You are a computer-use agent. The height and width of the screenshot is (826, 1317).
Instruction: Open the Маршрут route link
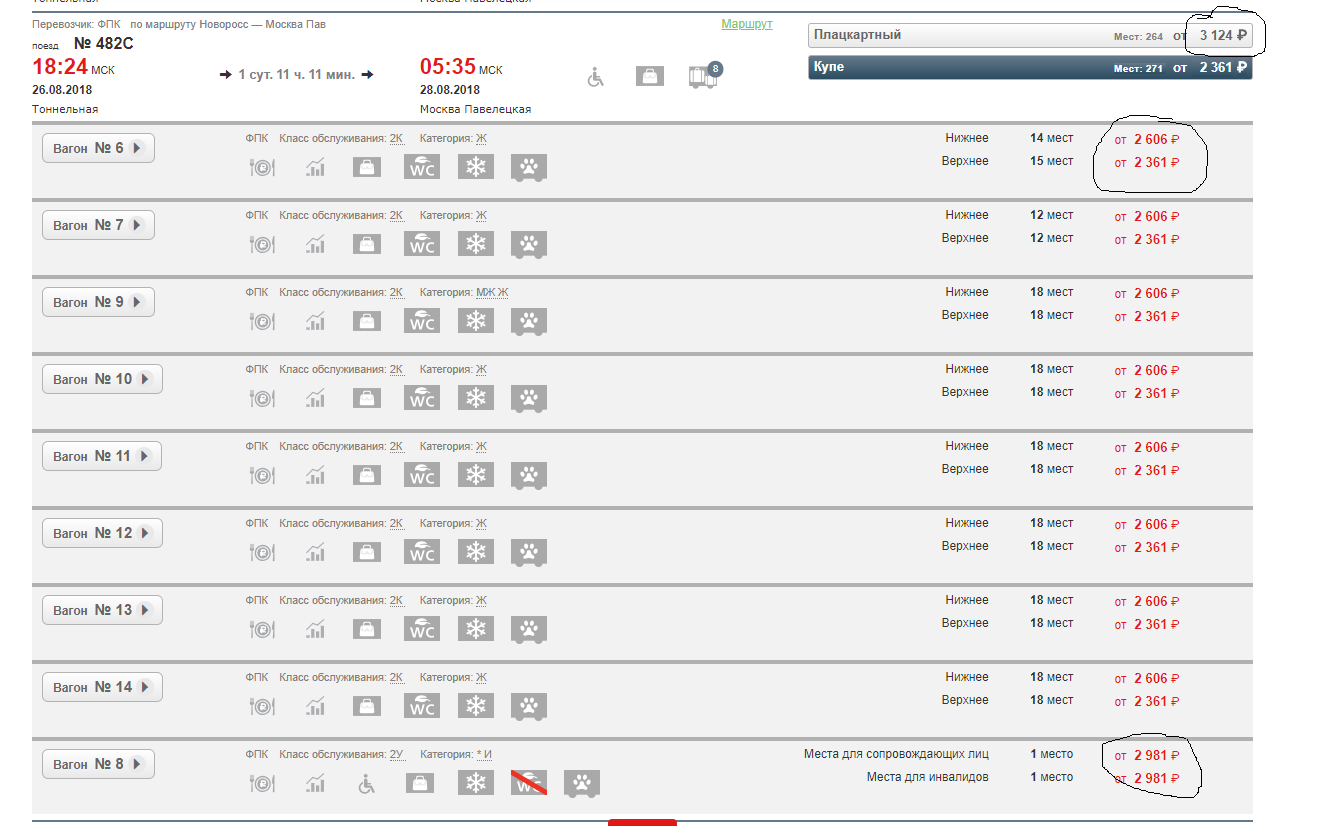click(746, 24)
